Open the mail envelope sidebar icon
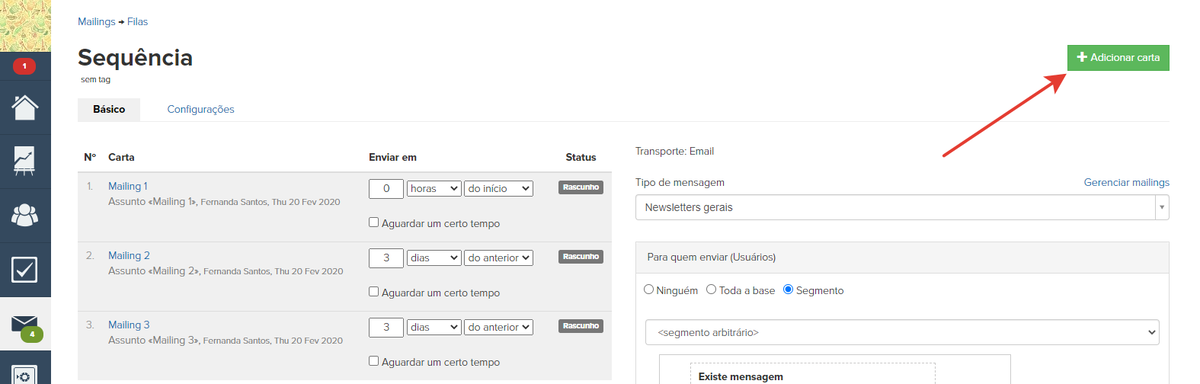Image resolution: width=1200 pixels, height=384 pixels. coord(25,325)
